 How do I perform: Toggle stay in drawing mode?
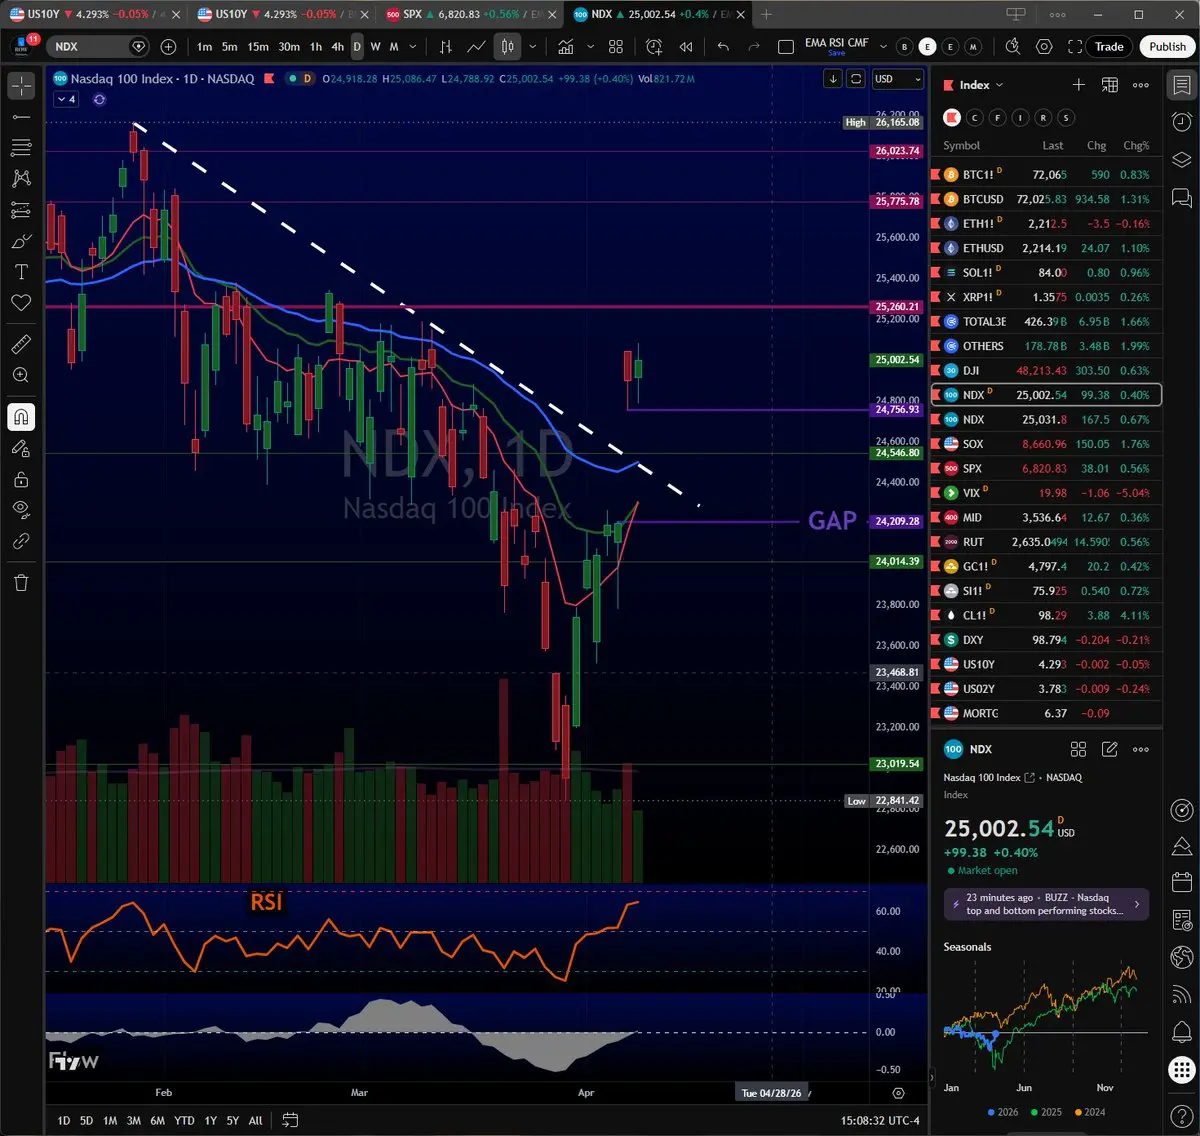(x=21, y=448)
